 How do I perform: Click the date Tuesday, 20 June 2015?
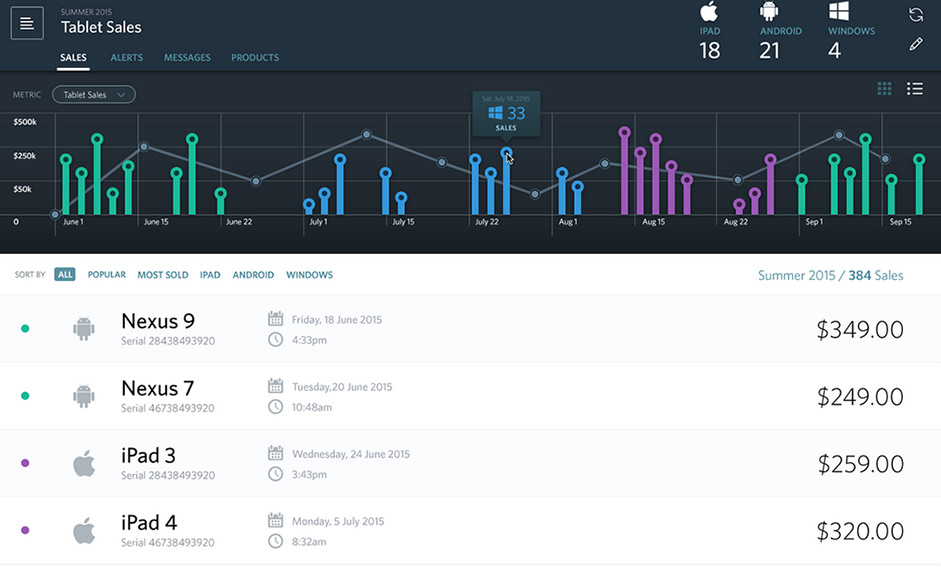coord(342,387)
